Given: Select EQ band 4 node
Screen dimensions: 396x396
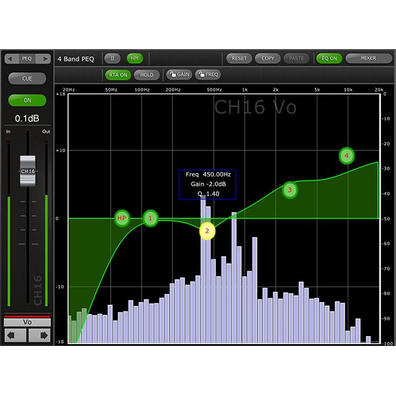Looking at the screenshot, I should (347, 155).
